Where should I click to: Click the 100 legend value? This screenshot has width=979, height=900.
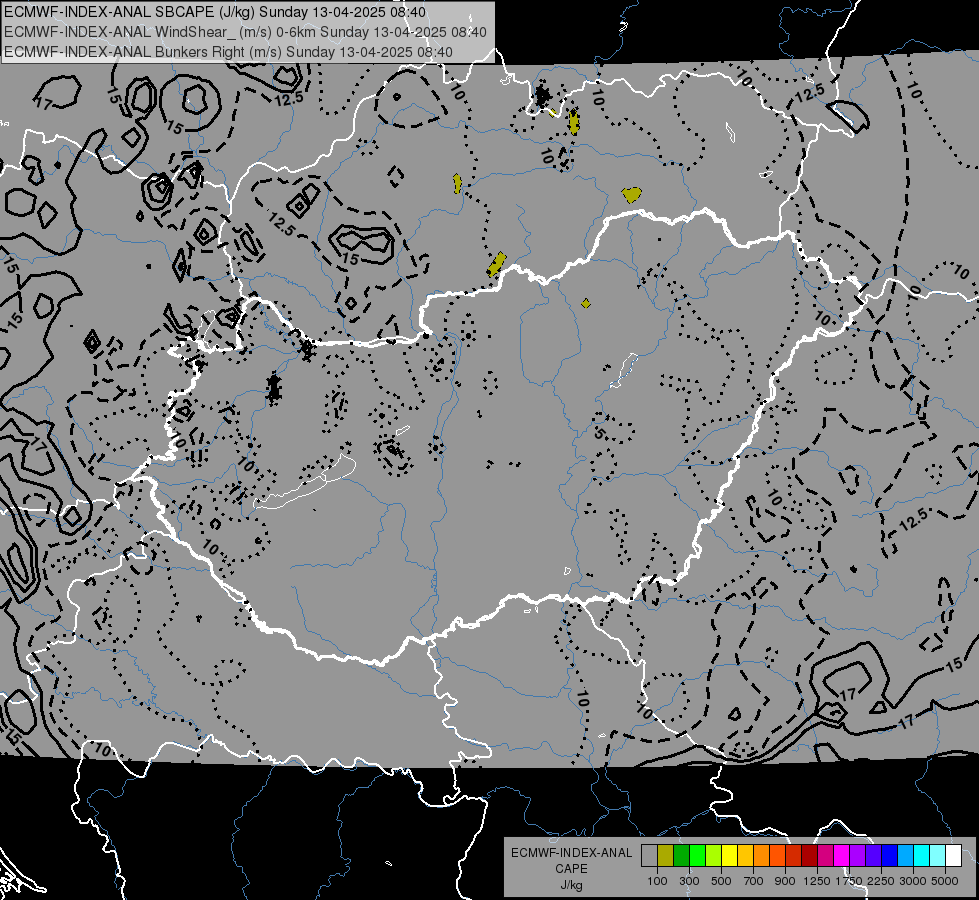pos(657,881)
